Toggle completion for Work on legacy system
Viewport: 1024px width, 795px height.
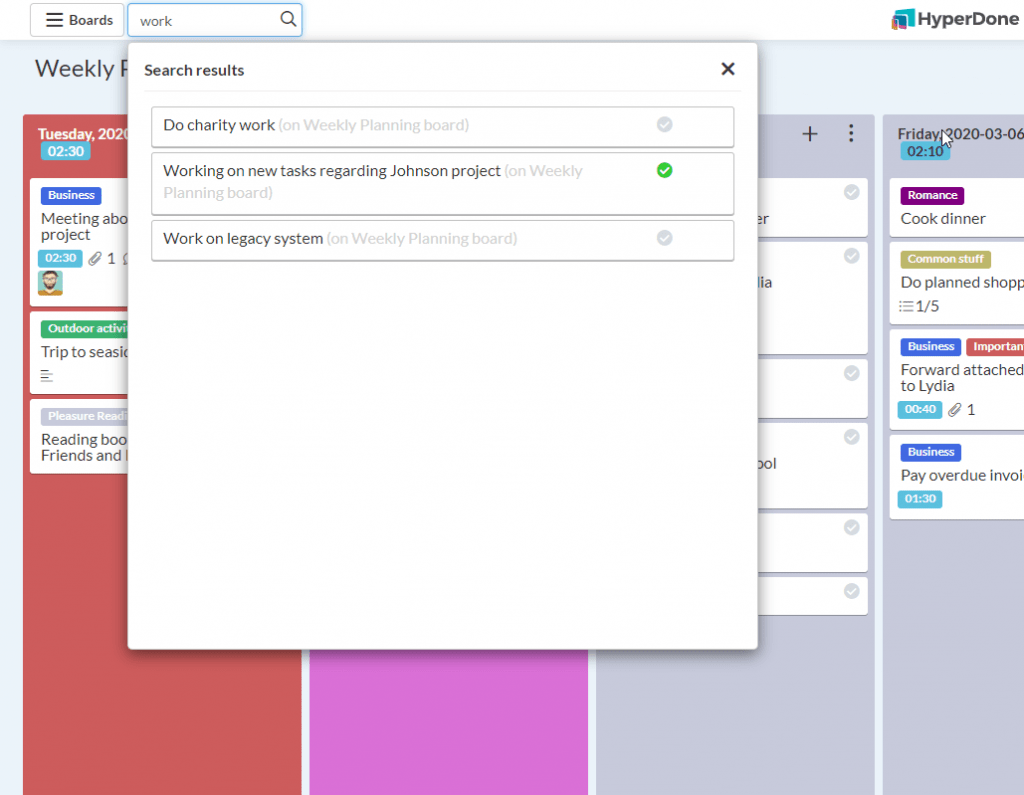664,238
